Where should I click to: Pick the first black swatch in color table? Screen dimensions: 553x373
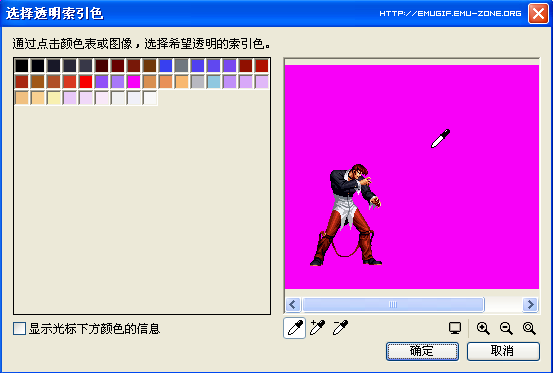tap(22, 66)
